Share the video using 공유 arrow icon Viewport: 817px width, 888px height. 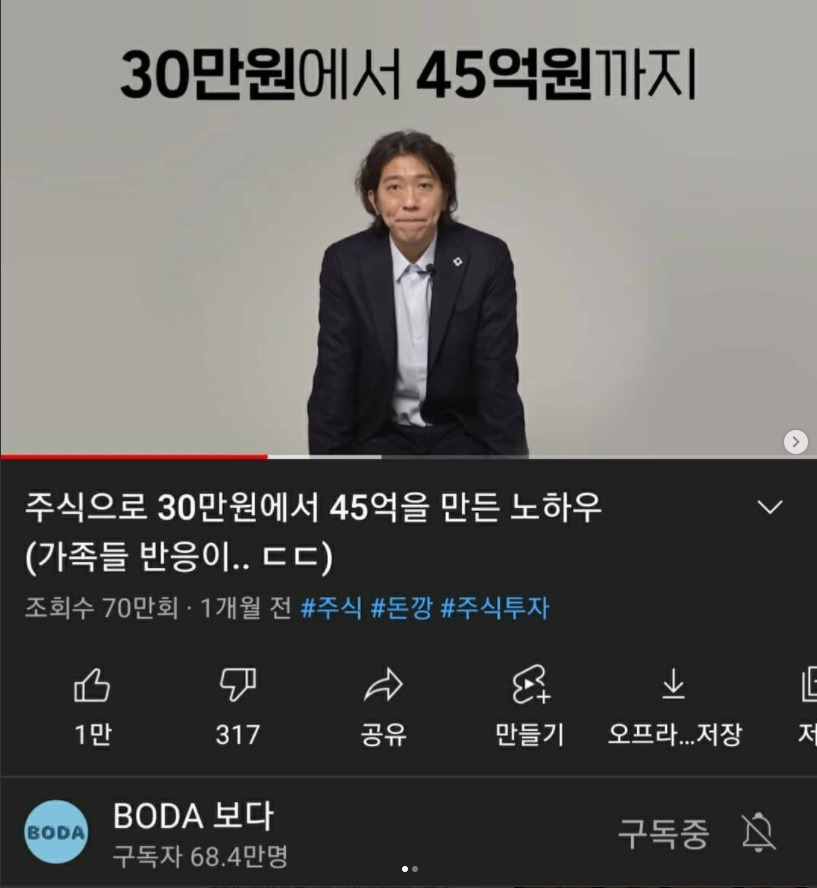tap(383, 686)
